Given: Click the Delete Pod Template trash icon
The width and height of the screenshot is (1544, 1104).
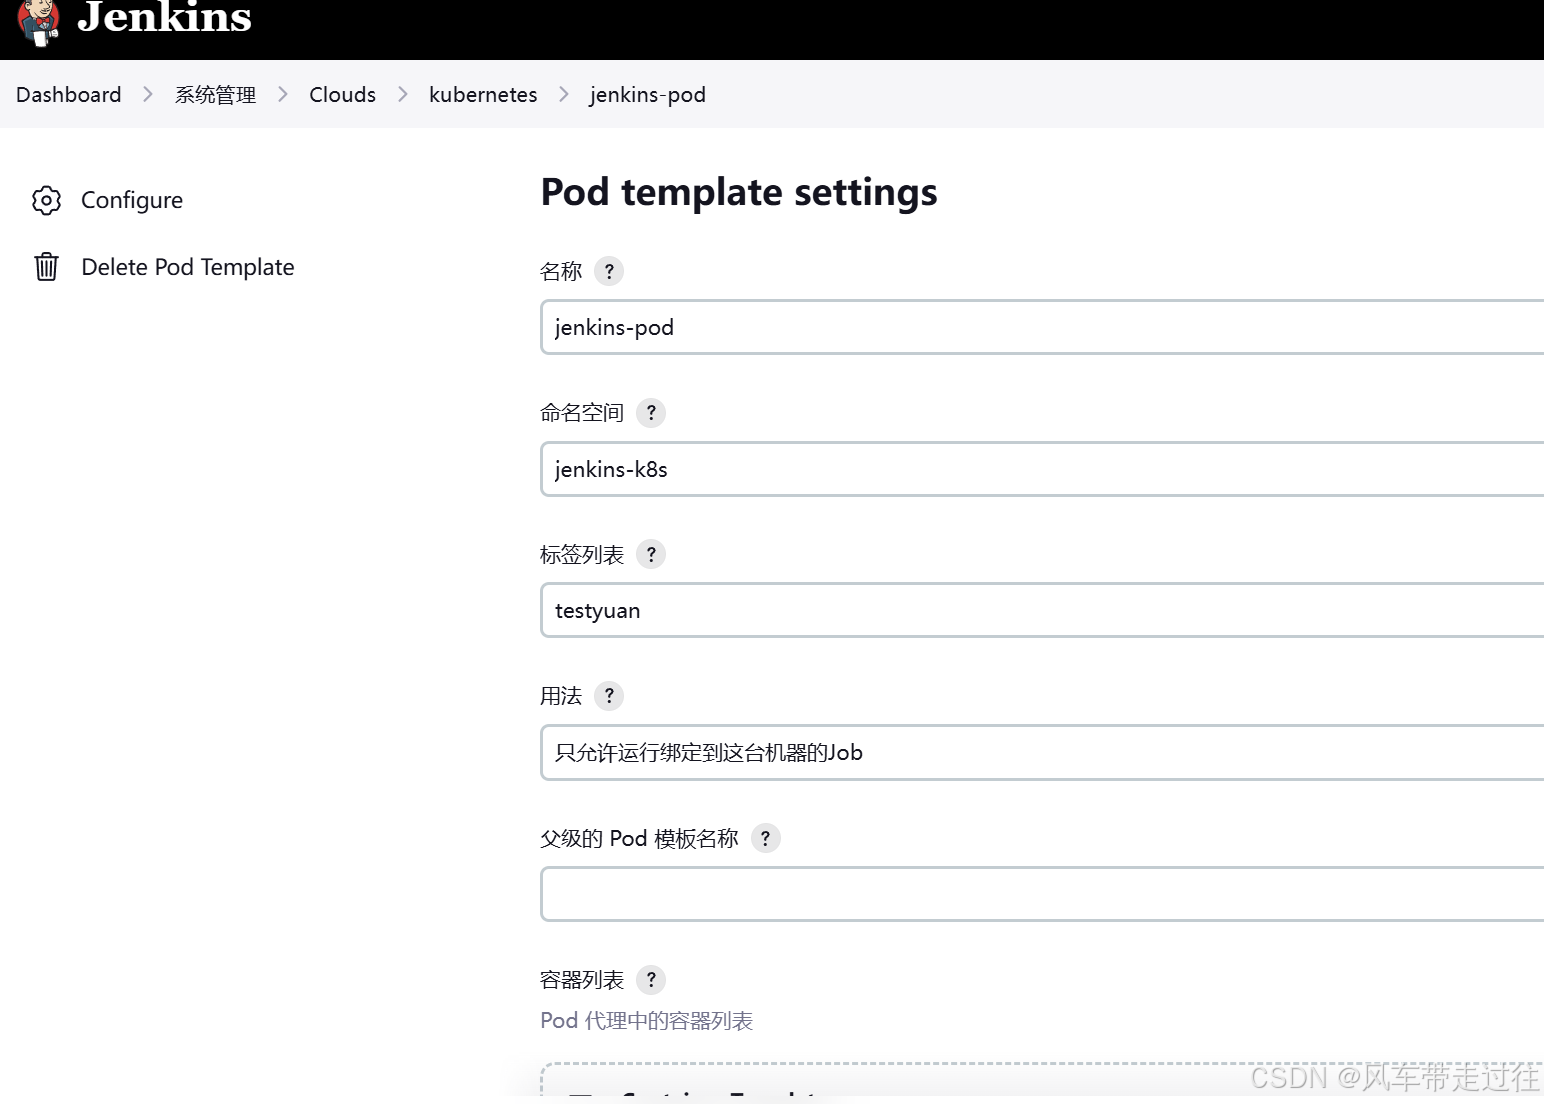Looking at the screenshot, I should [x=46, y=267].
